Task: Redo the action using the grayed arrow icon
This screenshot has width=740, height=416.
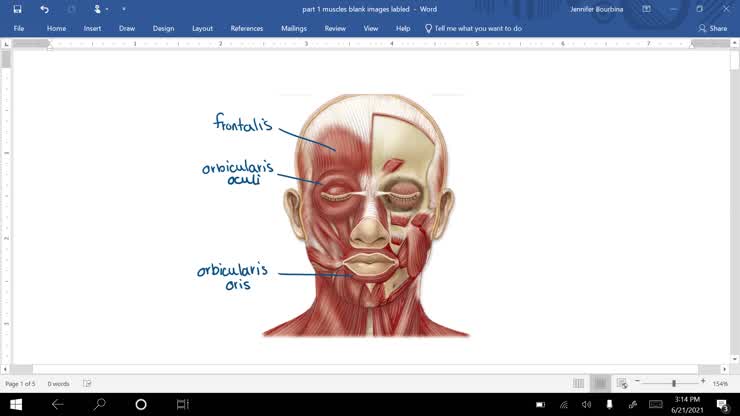Action: click(72, 9)
